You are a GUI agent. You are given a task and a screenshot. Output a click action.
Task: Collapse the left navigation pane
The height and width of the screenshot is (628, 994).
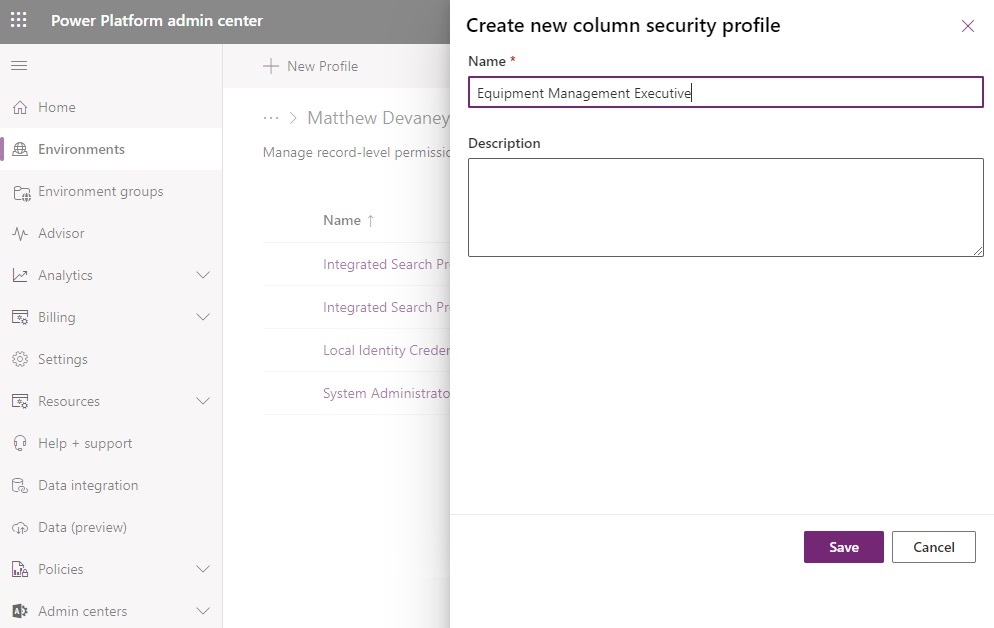click(x=19, y=66)
